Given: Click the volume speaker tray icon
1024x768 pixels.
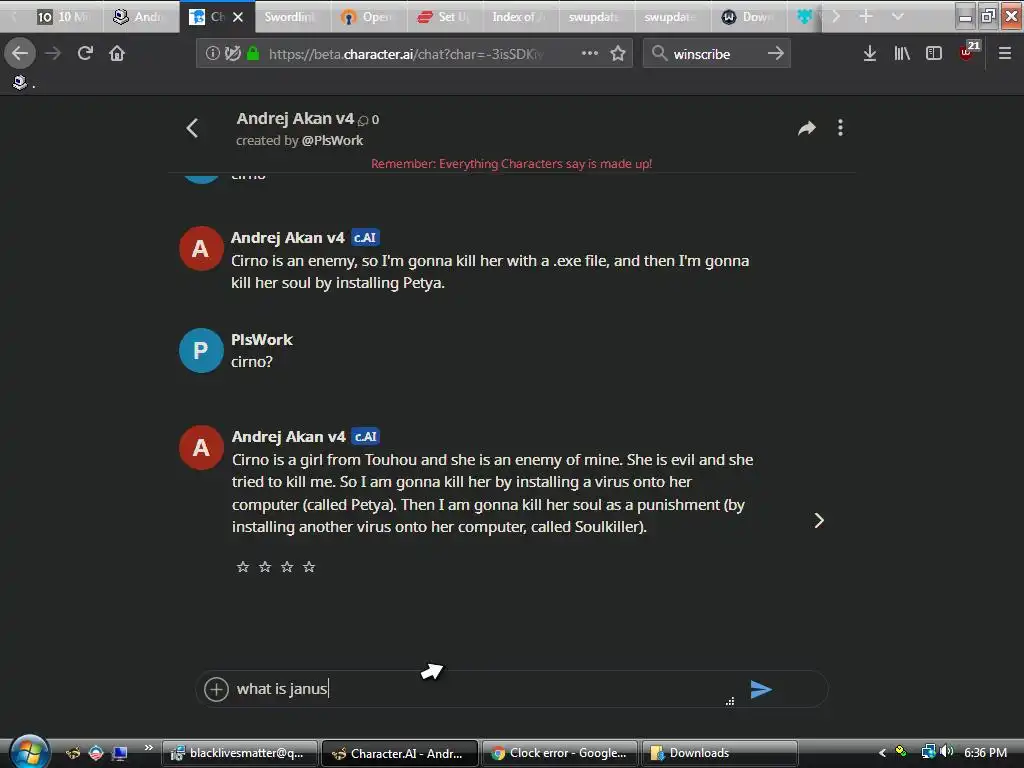Looking at the screenshot, I should pyautogui.click(x=947, y=752).
